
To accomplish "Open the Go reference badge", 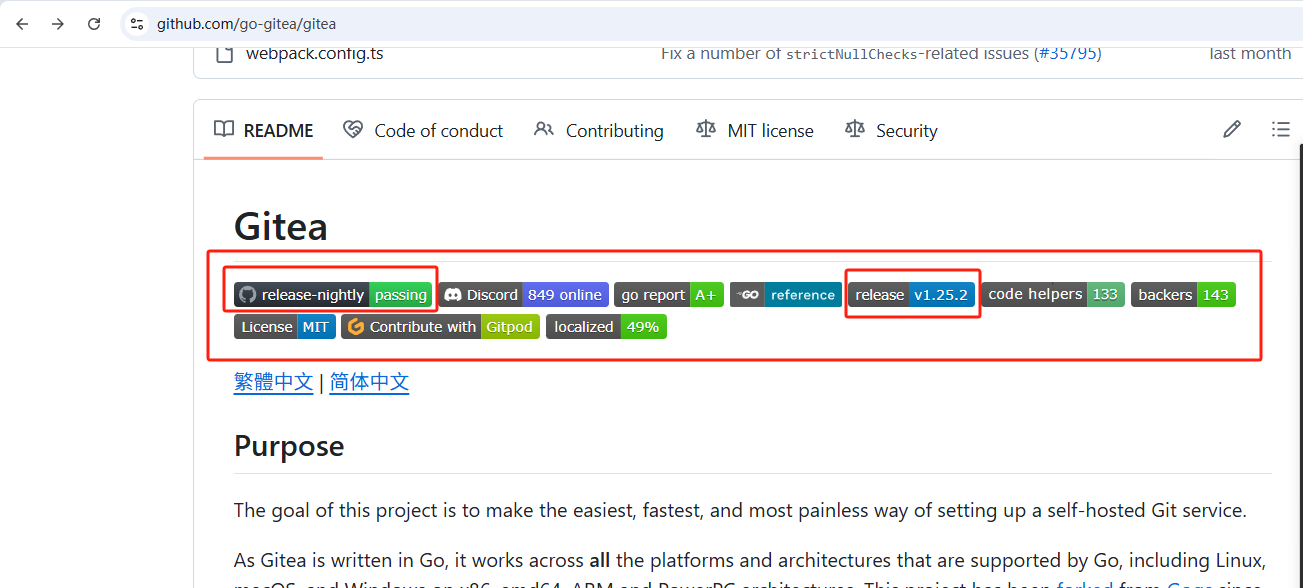I will pyautogui.click(x=785, y=295).
